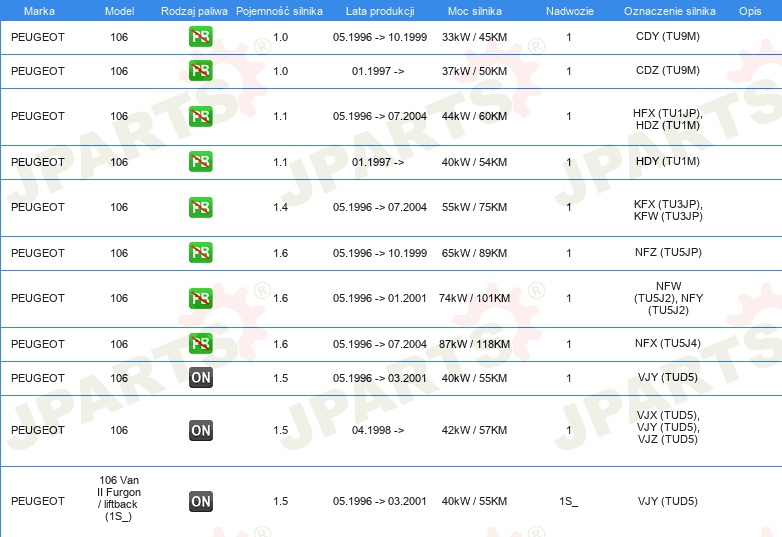
Task: Select the HDY (TU1M) engine code cell
Action: [668, 161]
